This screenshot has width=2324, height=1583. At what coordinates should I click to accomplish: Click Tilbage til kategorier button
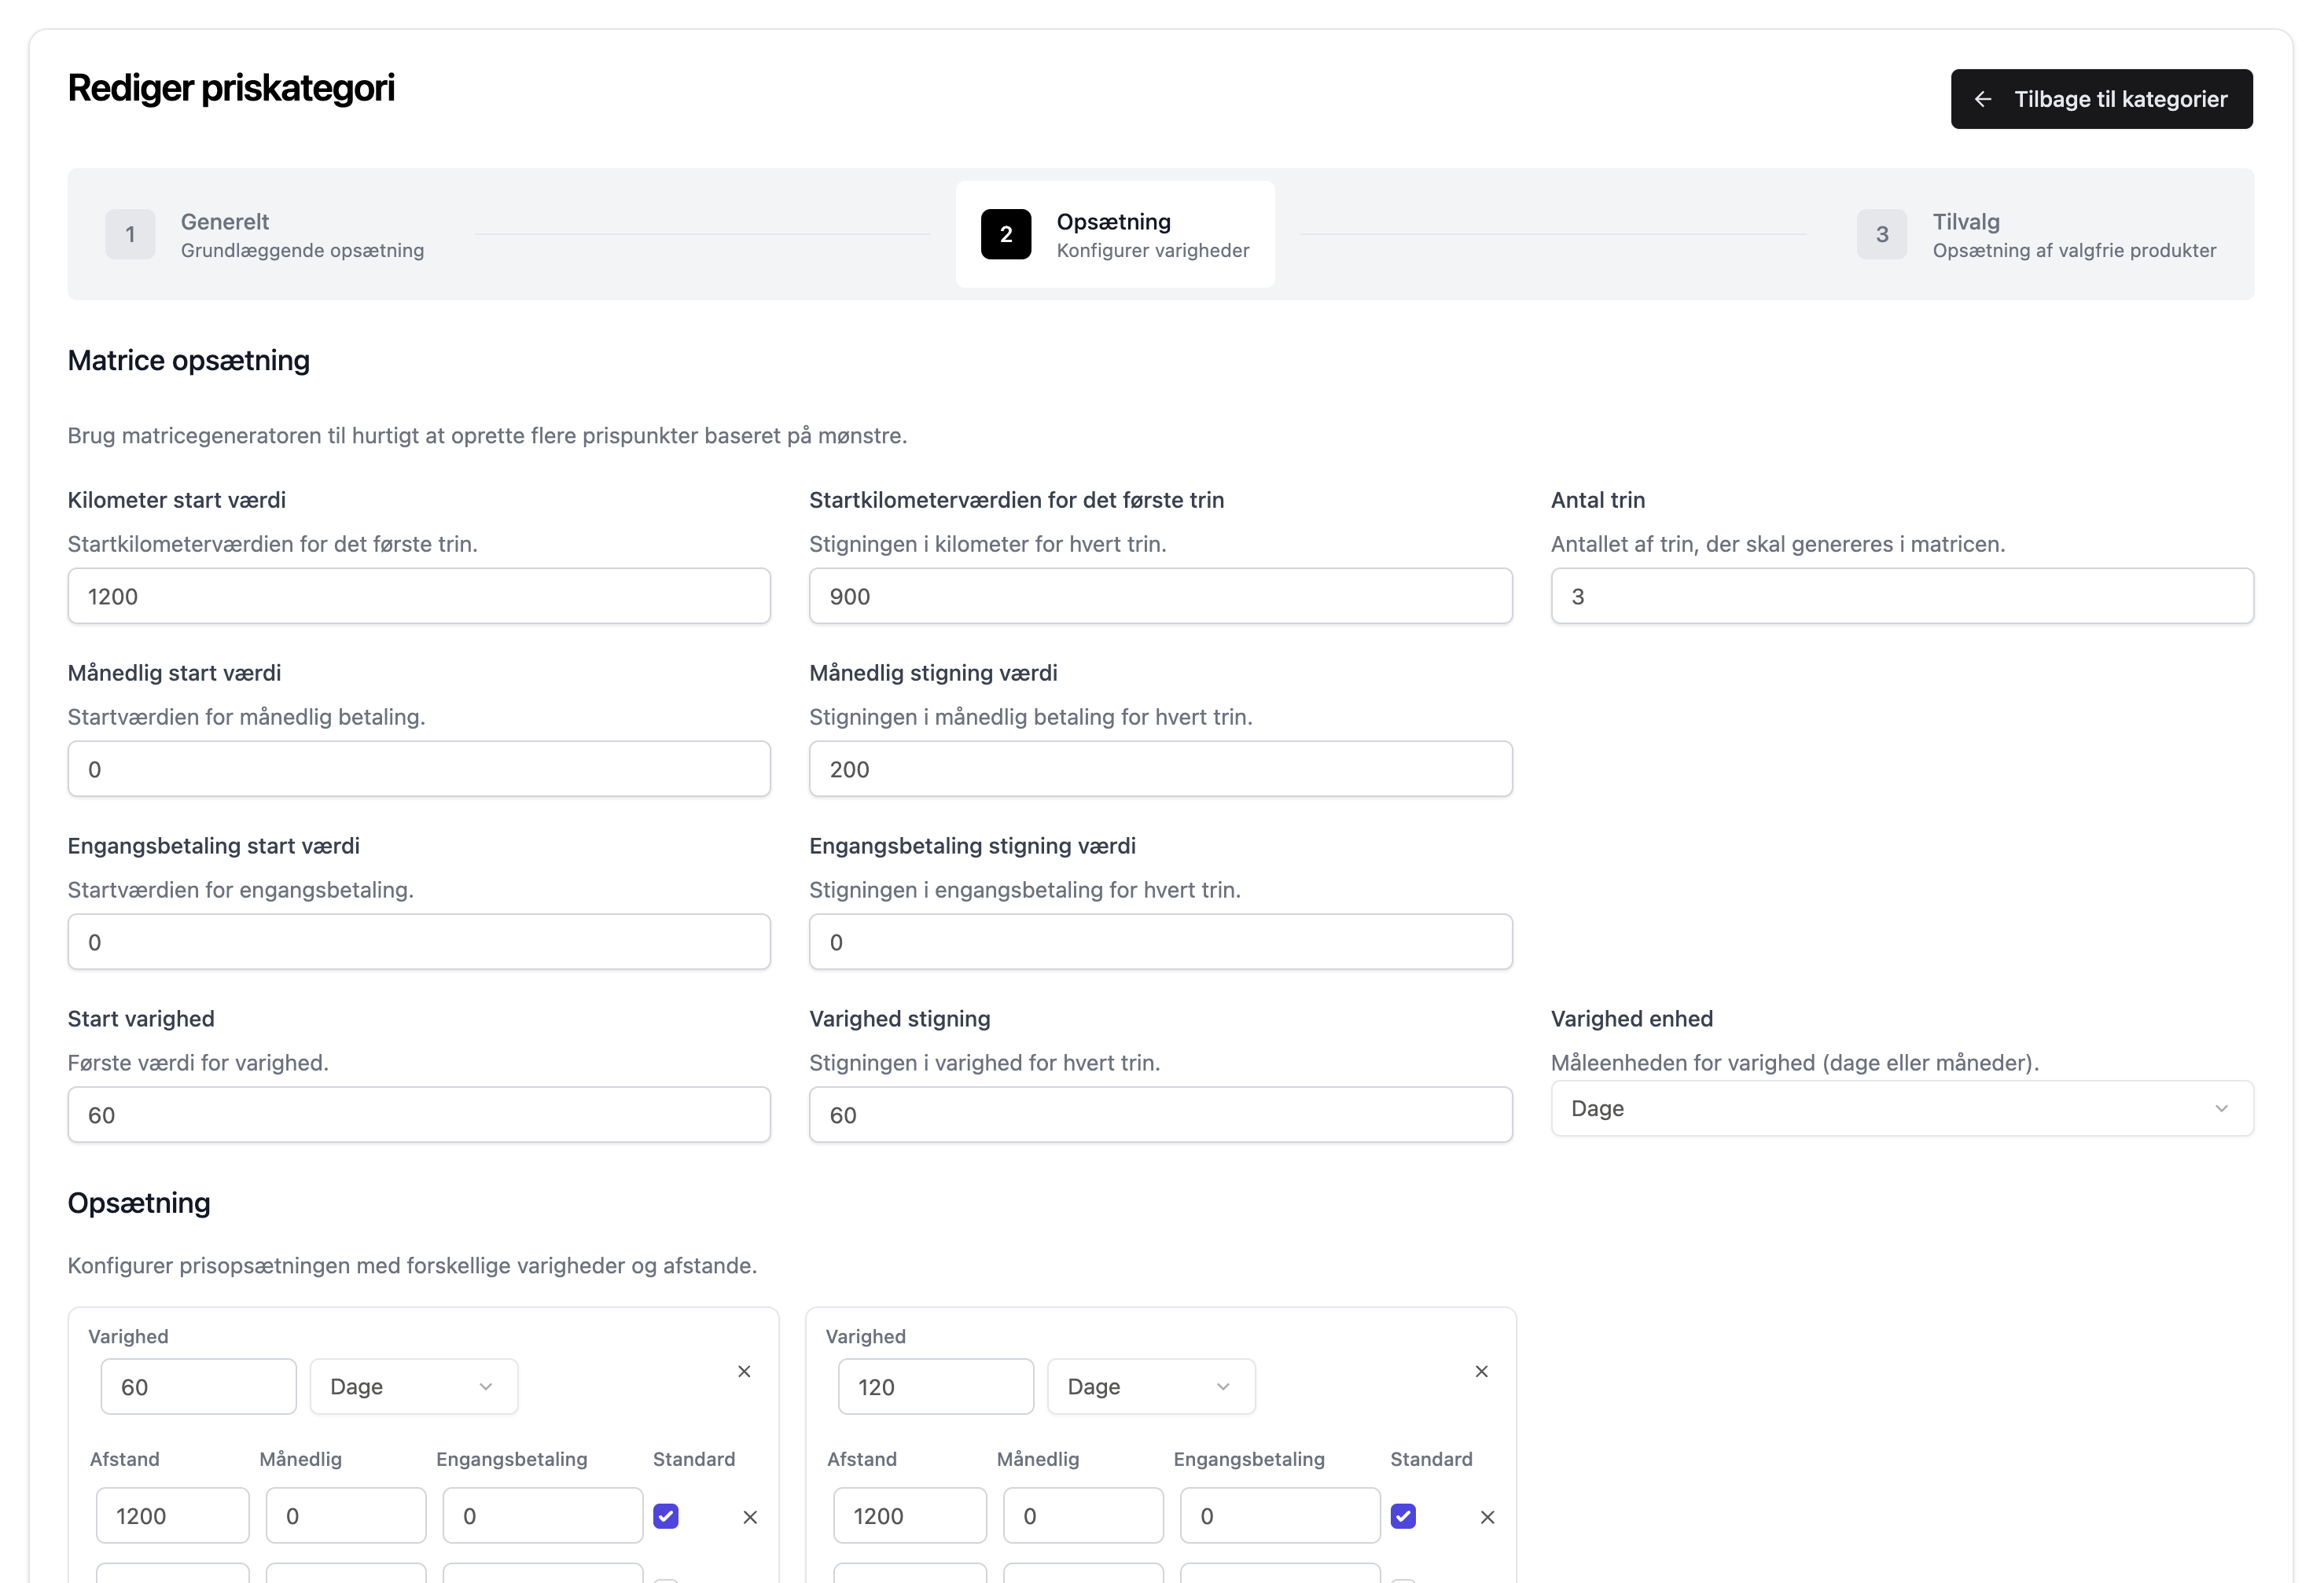pos(2101,99)
